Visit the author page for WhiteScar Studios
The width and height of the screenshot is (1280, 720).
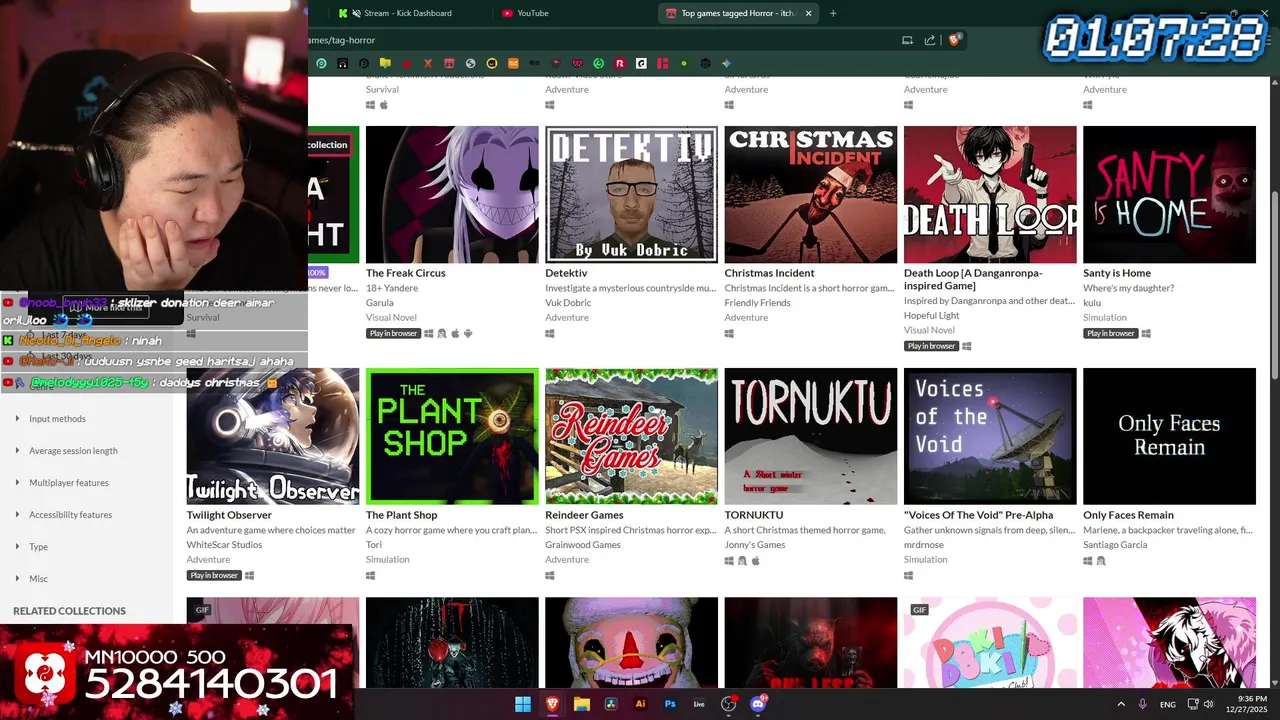tap(224, 545)
